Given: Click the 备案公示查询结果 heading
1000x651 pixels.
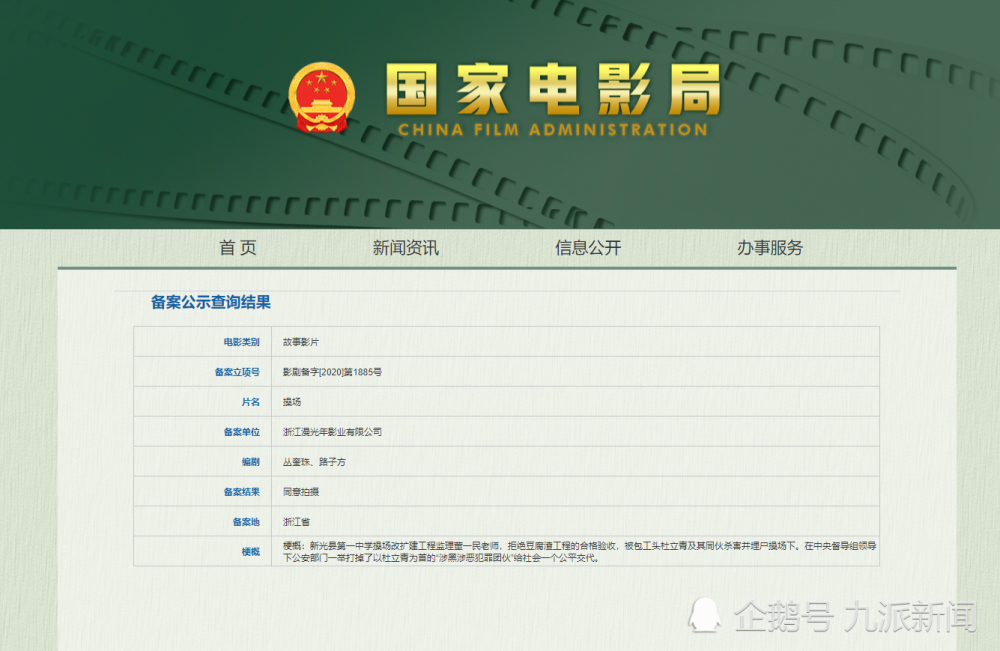Looking at the screenshot, I should pos(210,302).
